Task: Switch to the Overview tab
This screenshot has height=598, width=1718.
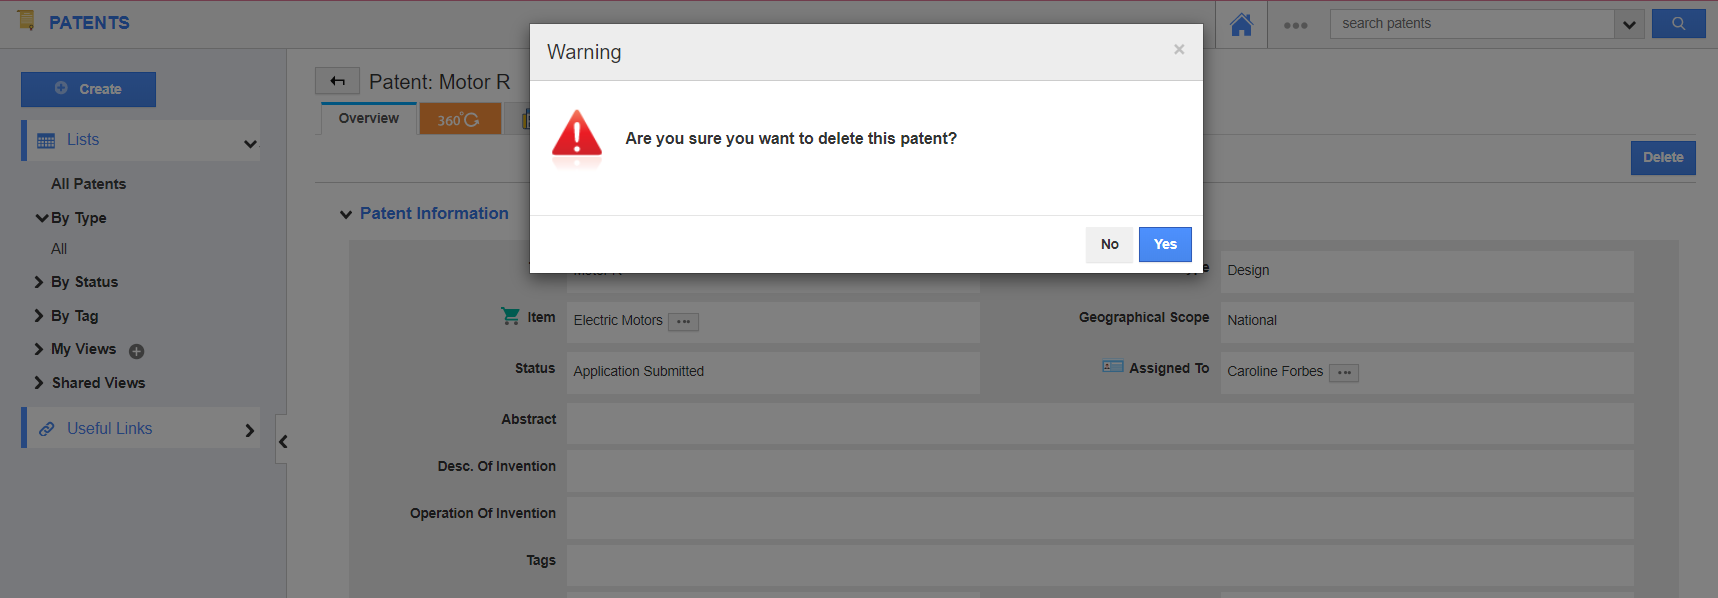Action: [368, 118]
